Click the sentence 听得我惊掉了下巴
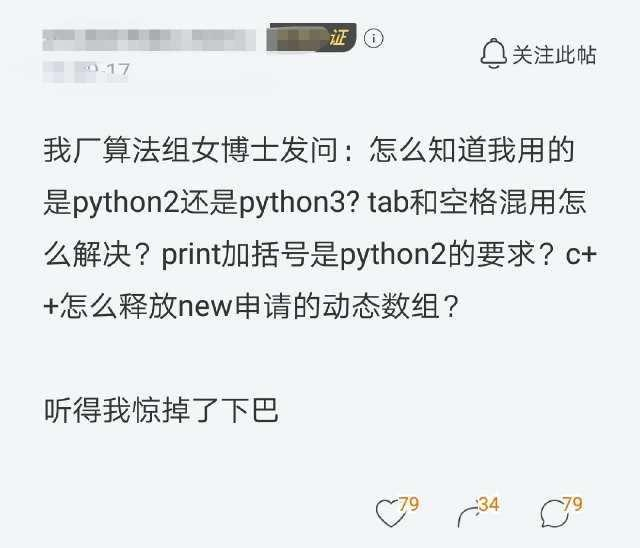This screenshot has height=548, width=640. [x=161, y=410]
